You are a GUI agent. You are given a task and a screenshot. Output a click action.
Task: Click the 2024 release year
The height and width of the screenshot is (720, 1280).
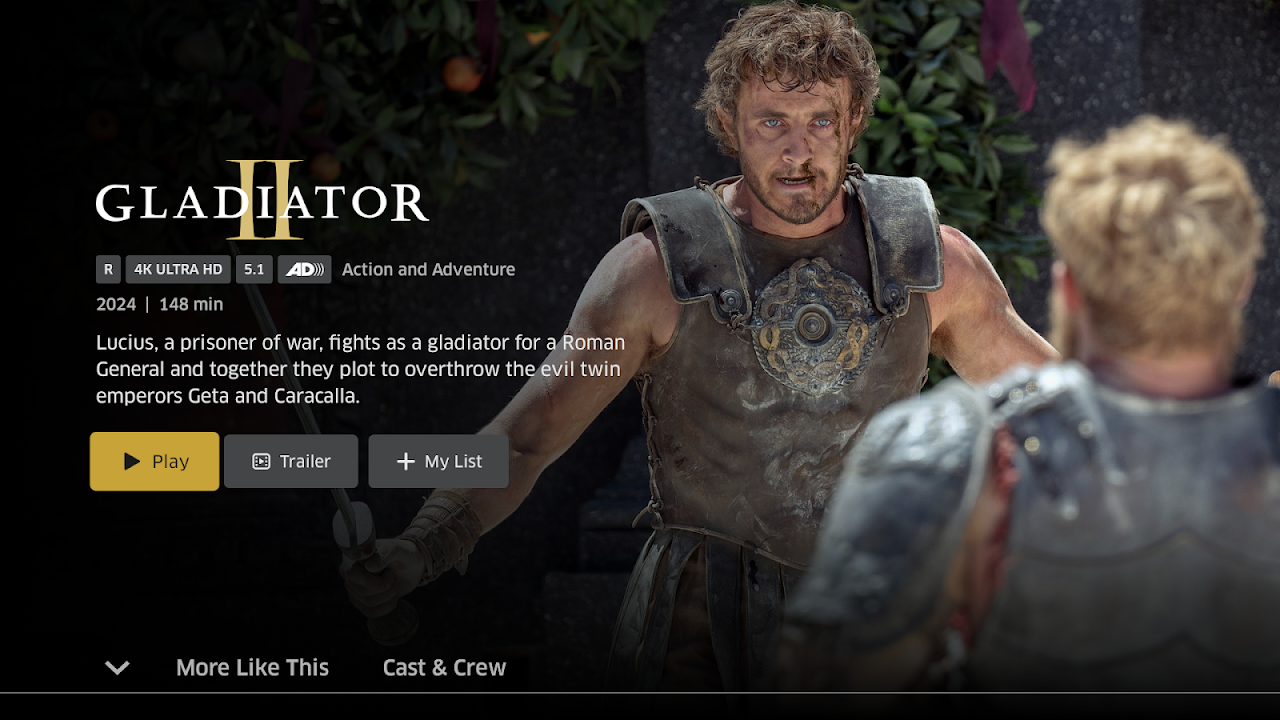(116, 304)
